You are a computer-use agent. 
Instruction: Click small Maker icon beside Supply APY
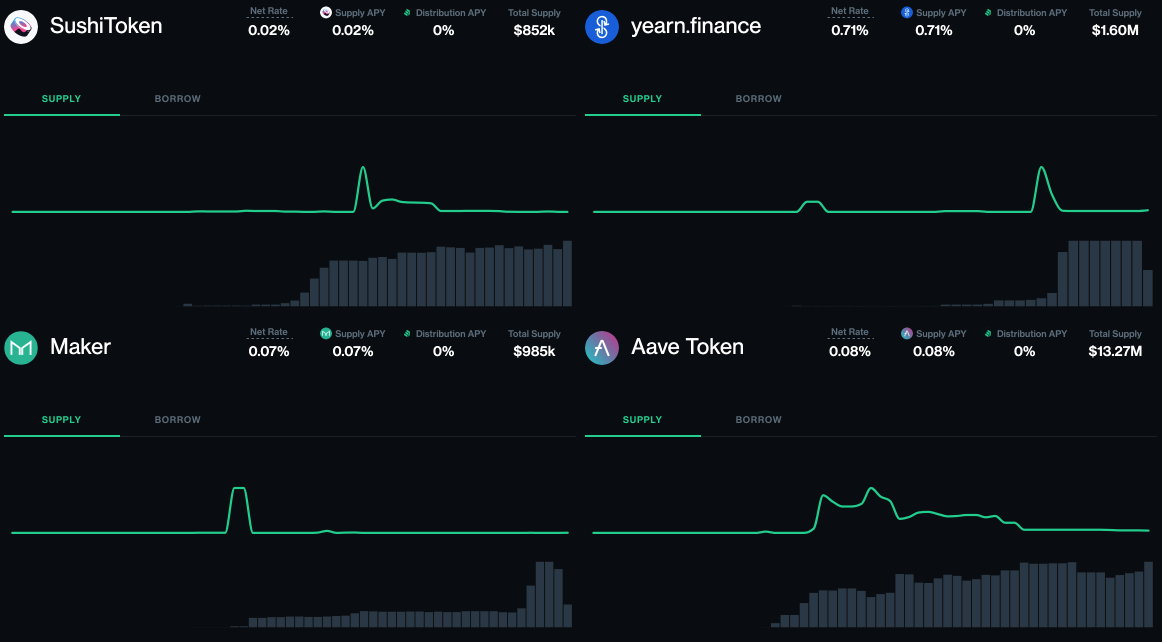pyautogui.click(x=325, y=334)
